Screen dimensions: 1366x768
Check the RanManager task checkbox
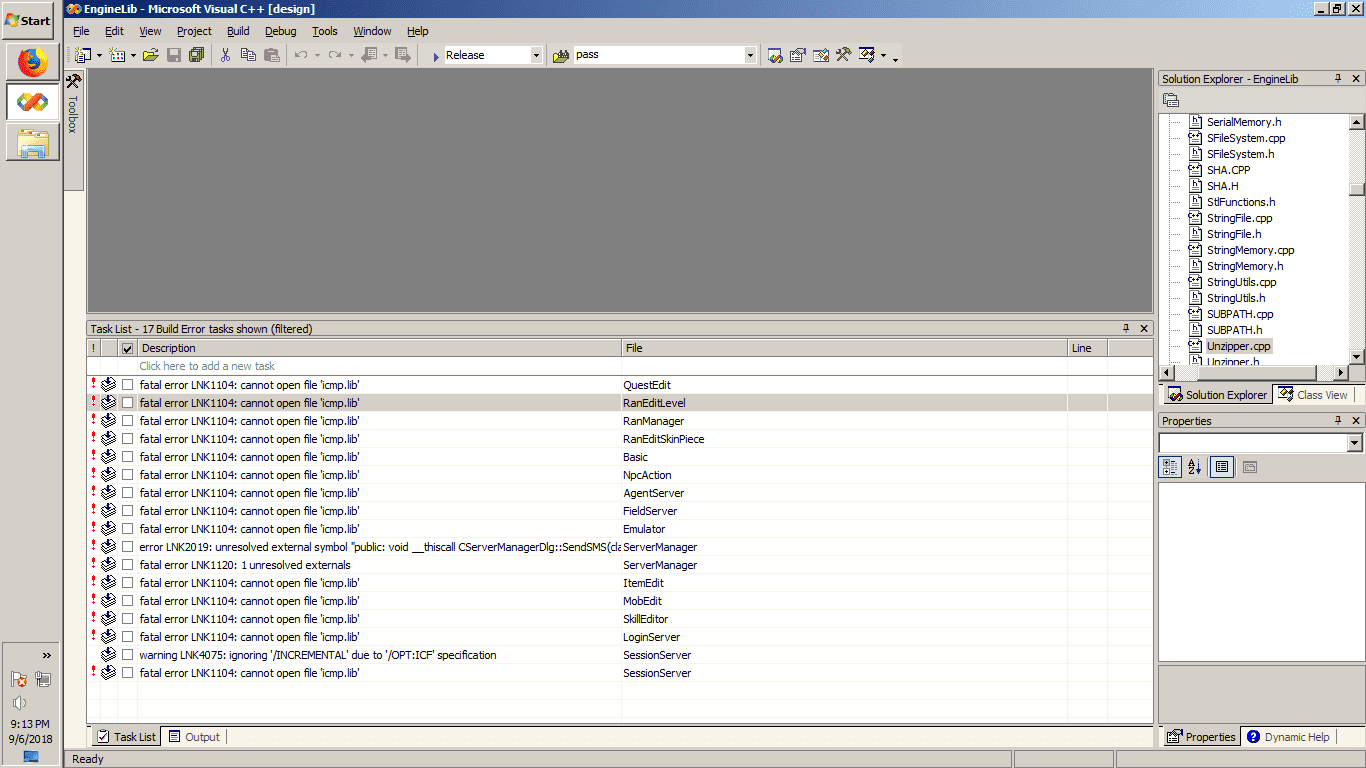[x=127, y=421]
